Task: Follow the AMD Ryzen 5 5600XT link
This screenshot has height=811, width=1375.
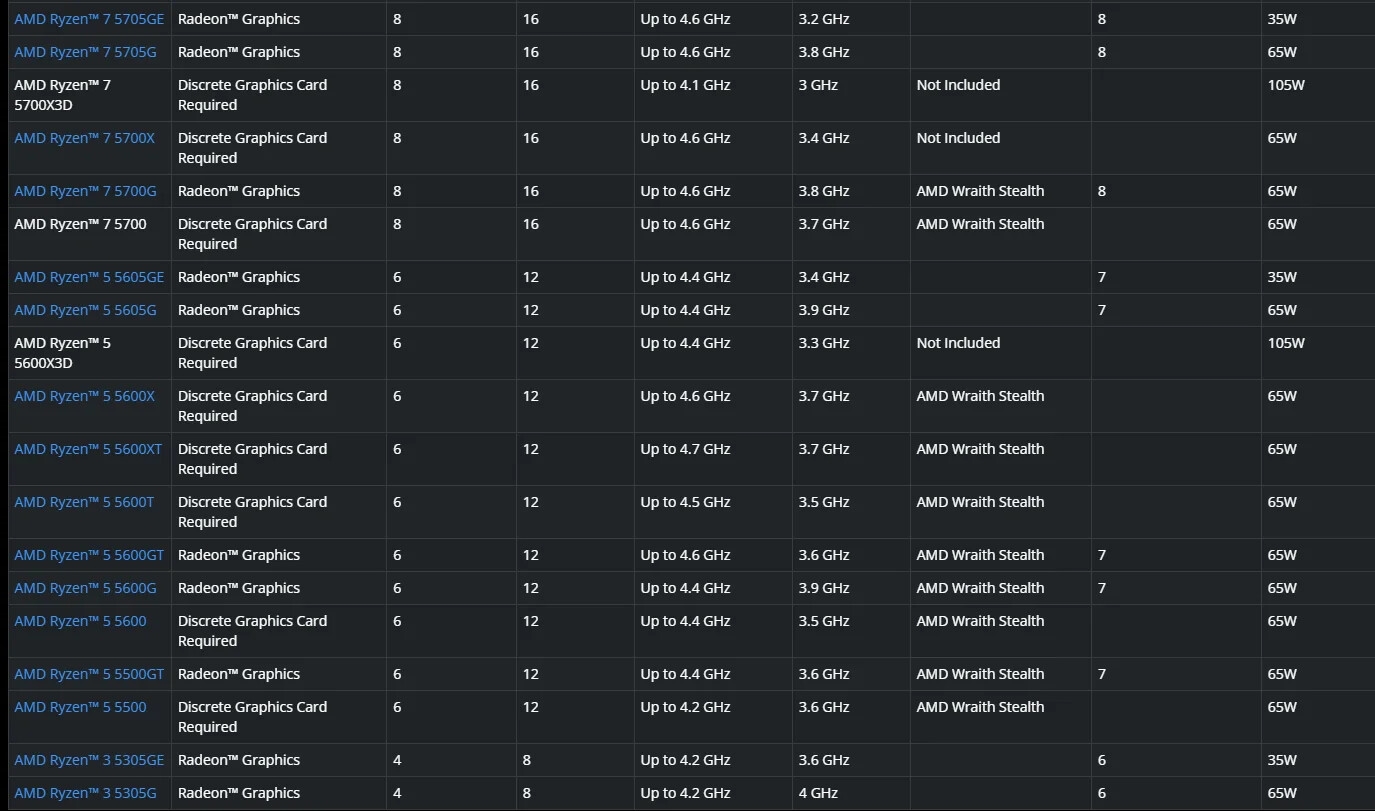Action: pos(88,449)
